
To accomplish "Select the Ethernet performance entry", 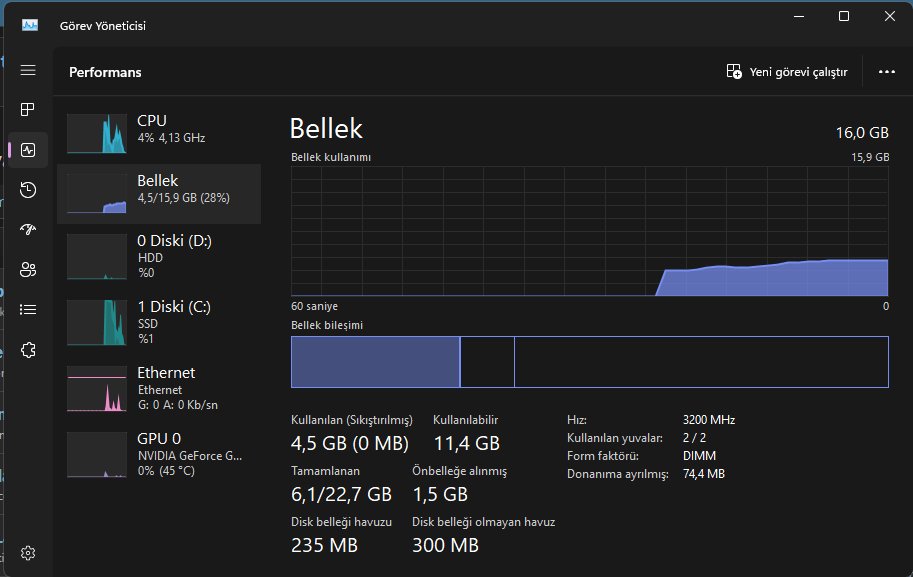I will point(159,388).
